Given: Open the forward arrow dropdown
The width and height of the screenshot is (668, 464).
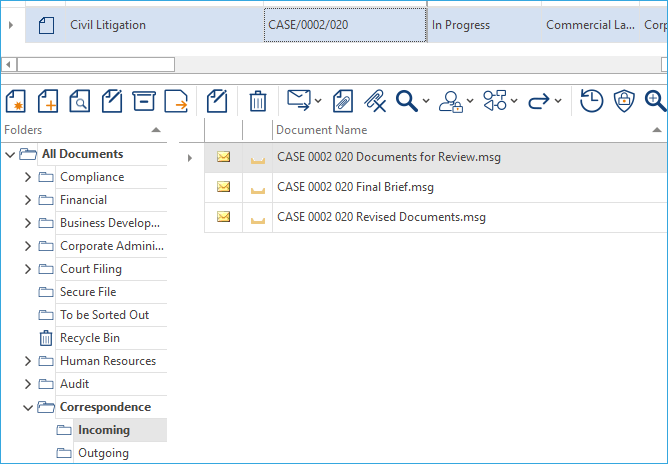Looking at the screenshot, I should (558, 101).
